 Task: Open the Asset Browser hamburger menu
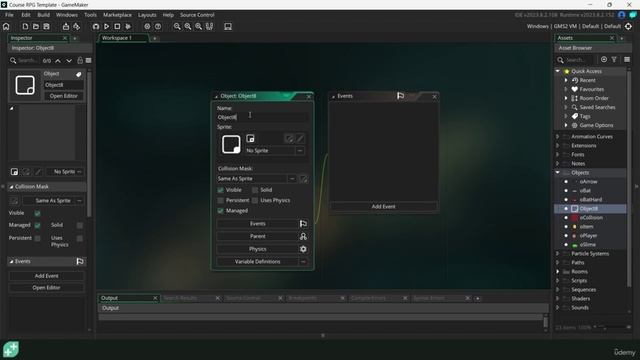click(627, 60)
